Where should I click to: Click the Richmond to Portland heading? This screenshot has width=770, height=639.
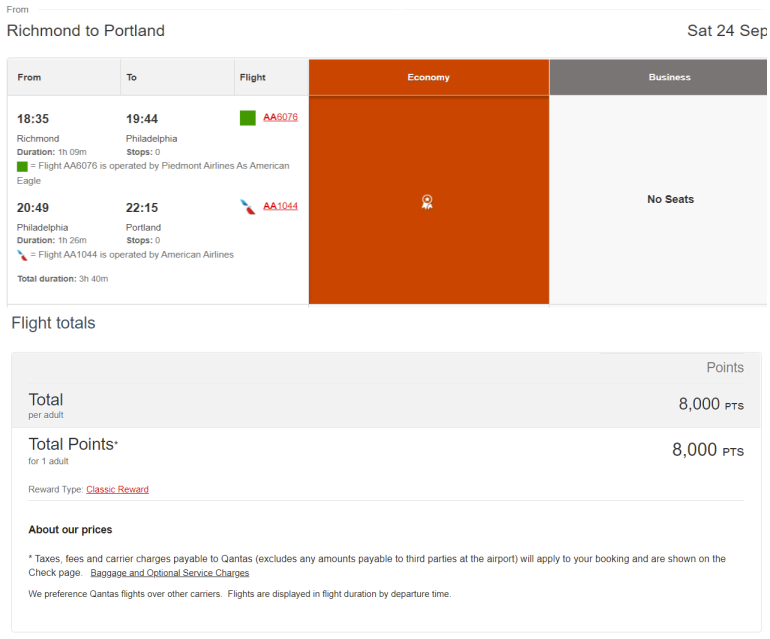tap(86, 31)
